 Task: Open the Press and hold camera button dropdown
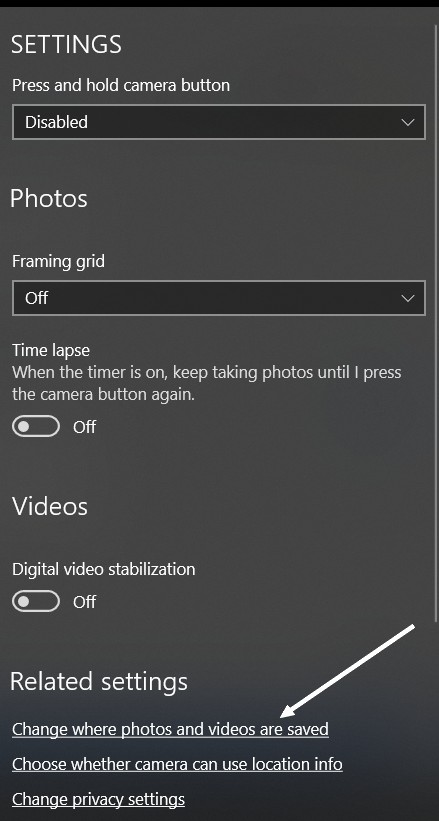(x=218, y=122)
